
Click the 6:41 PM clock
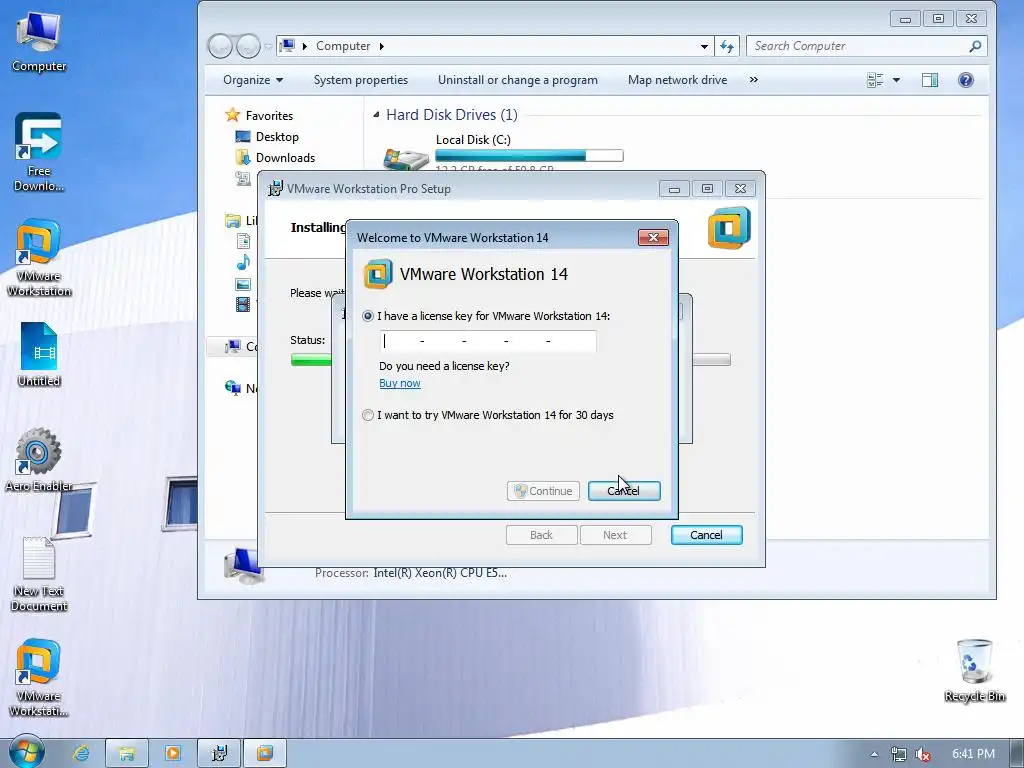(x=973, y=754)
